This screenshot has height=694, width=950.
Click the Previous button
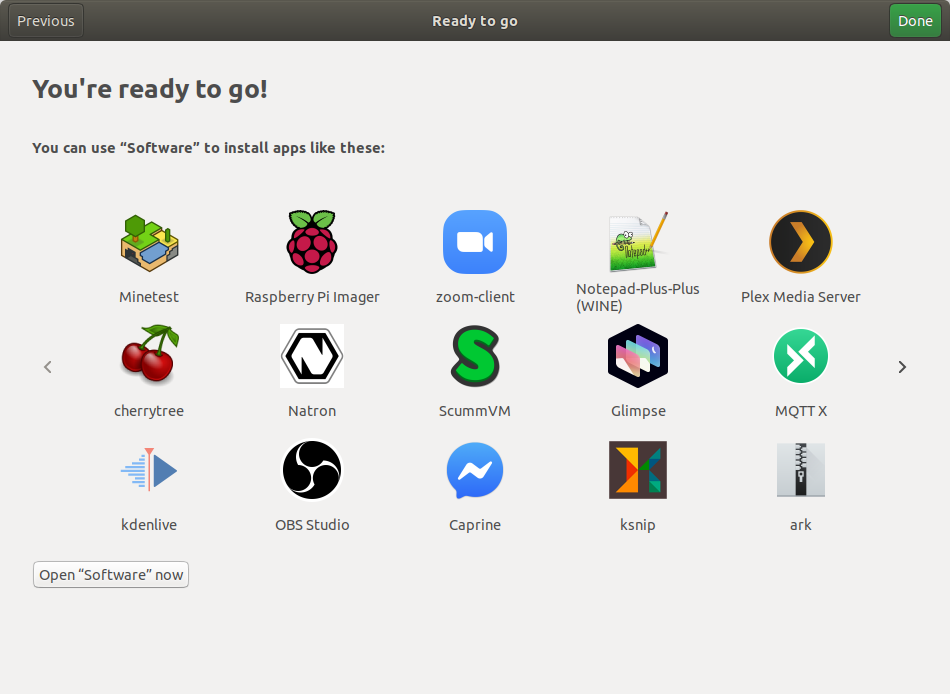point(46,21)
